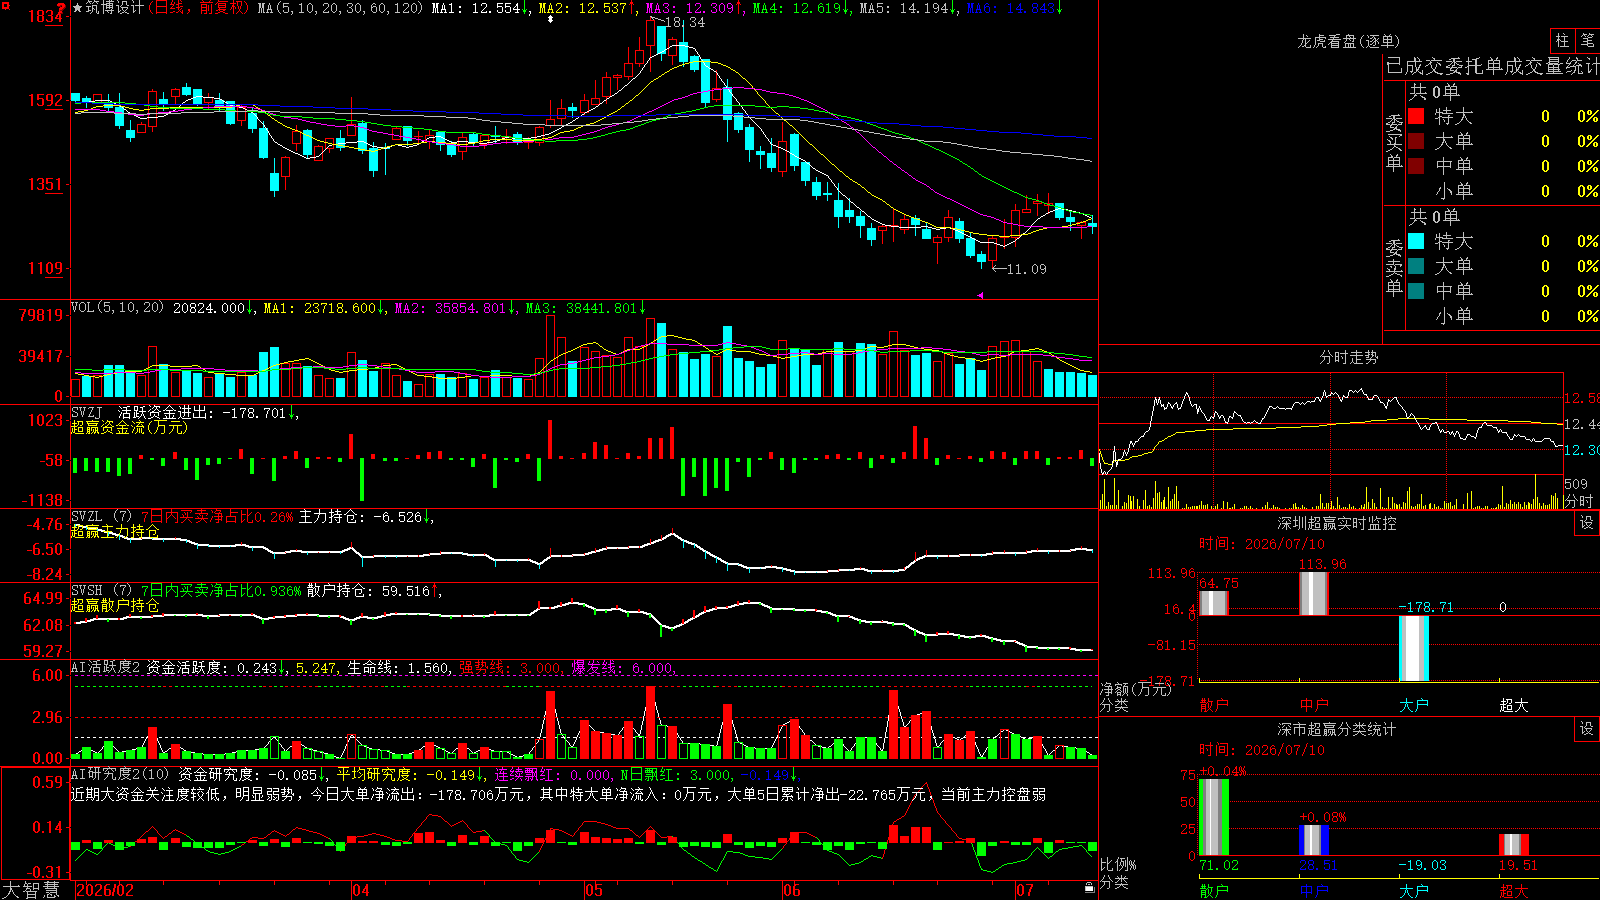Click the SVZL (7) indicator name
Image resolution: width=1600 pixels, height=900 pixels.
tap(101, 517)
